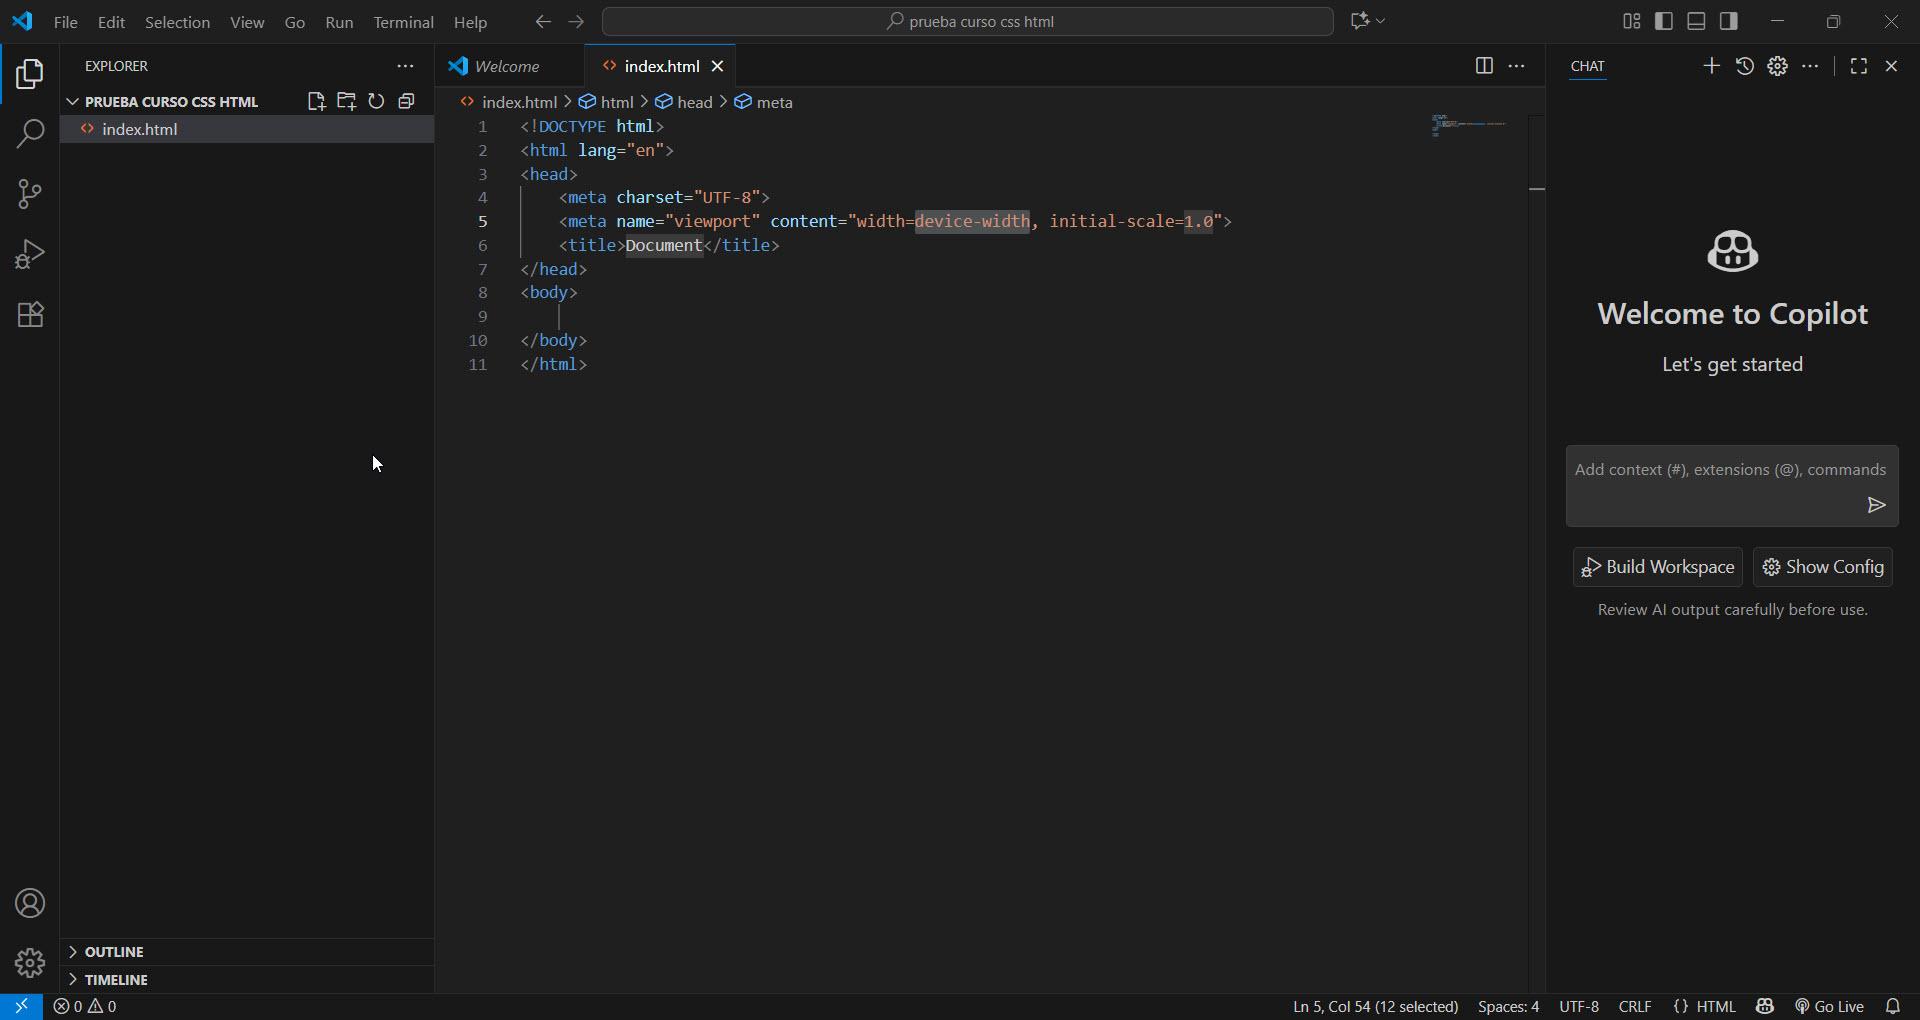This screenshot has height=1020, width=1920.
Task: Click the command center search box
Action: tap(968, 21)
